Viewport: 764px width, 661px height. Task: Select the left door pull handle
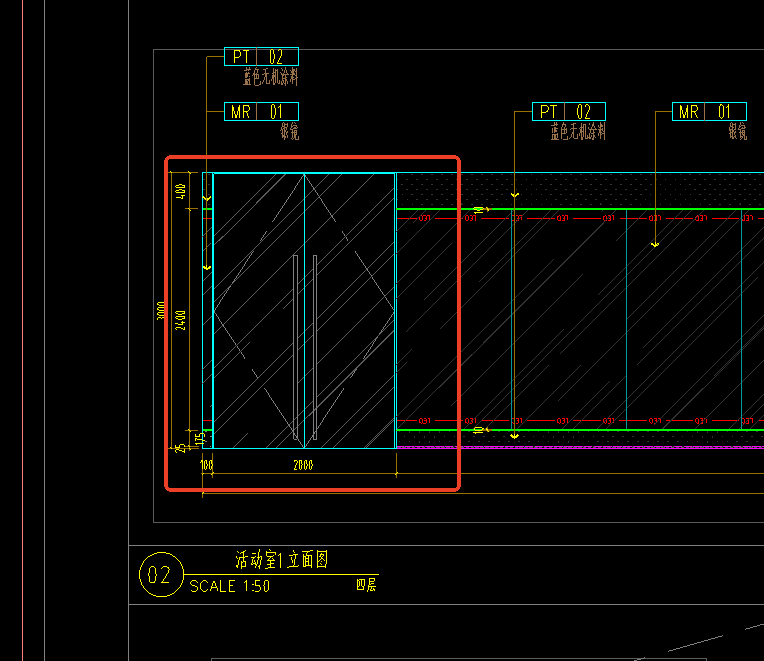click(295, 348)
